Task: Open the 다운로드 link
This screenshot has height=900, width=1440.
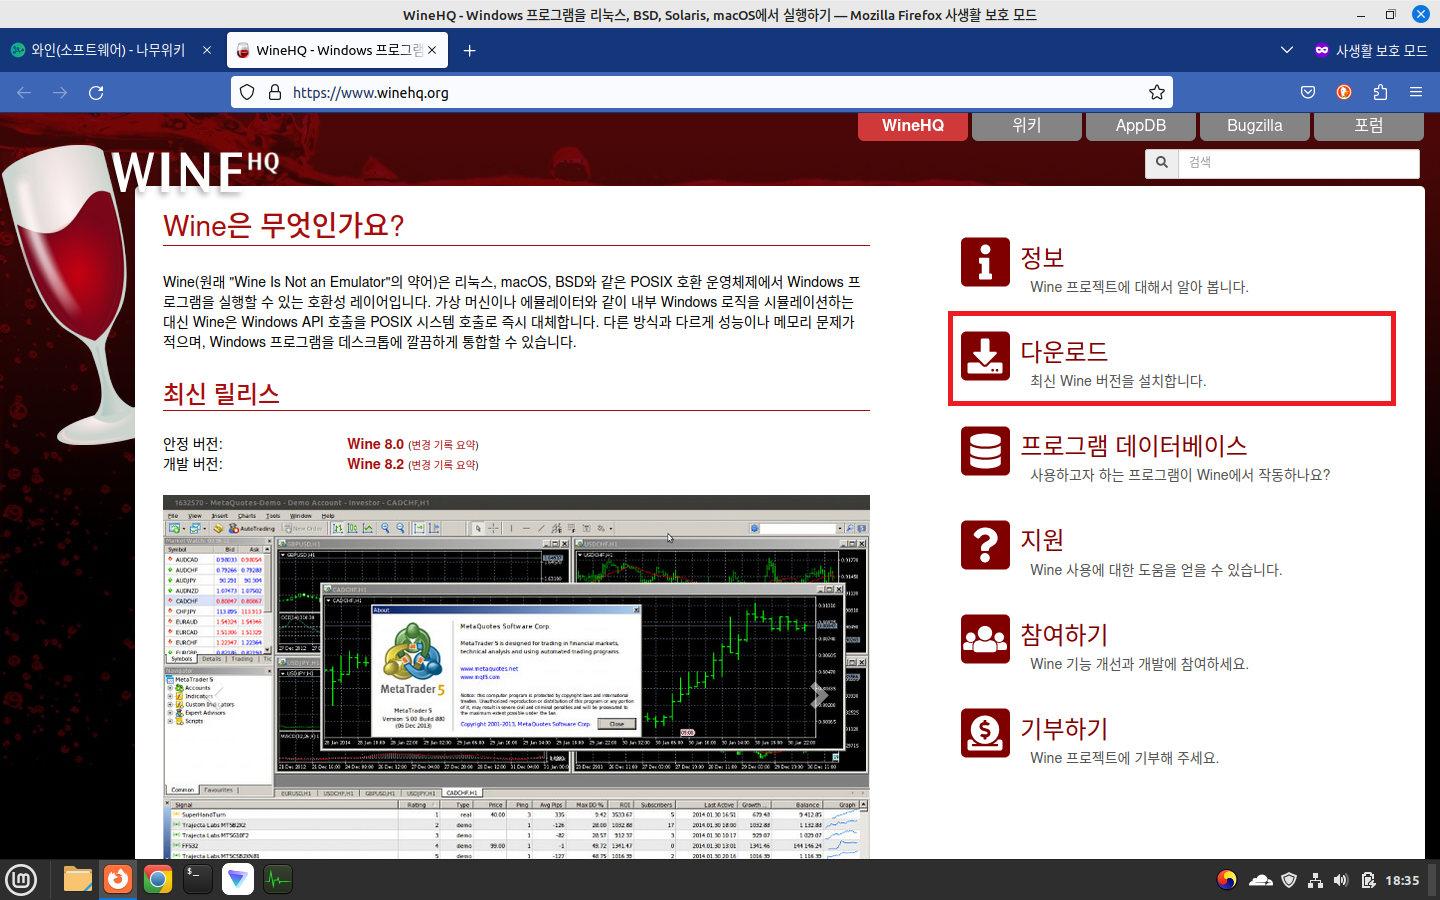Action: coord(1064,352)
